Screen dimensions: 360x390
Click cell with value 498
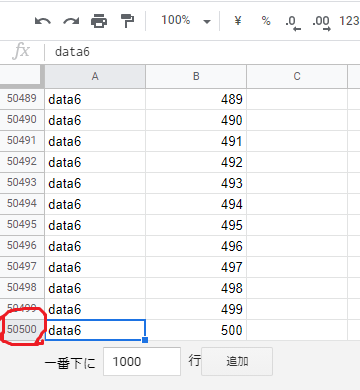[x=196, y=288]
